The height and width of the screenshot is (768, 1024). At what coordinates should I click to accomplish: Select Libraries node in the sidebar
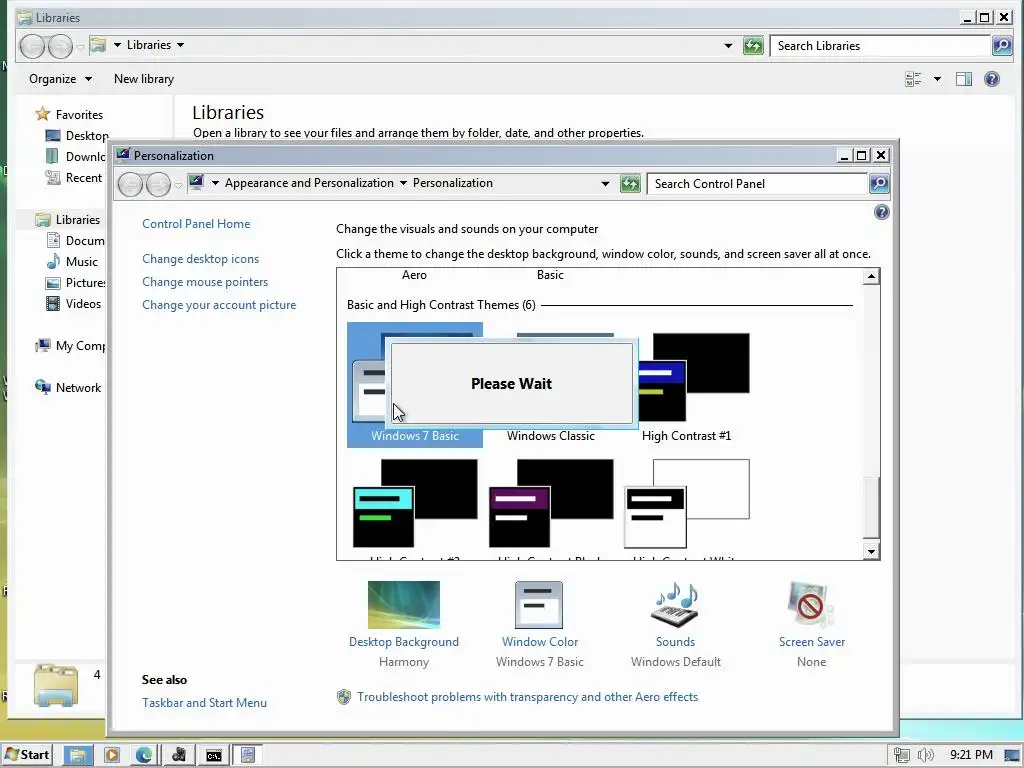point(68,219)
